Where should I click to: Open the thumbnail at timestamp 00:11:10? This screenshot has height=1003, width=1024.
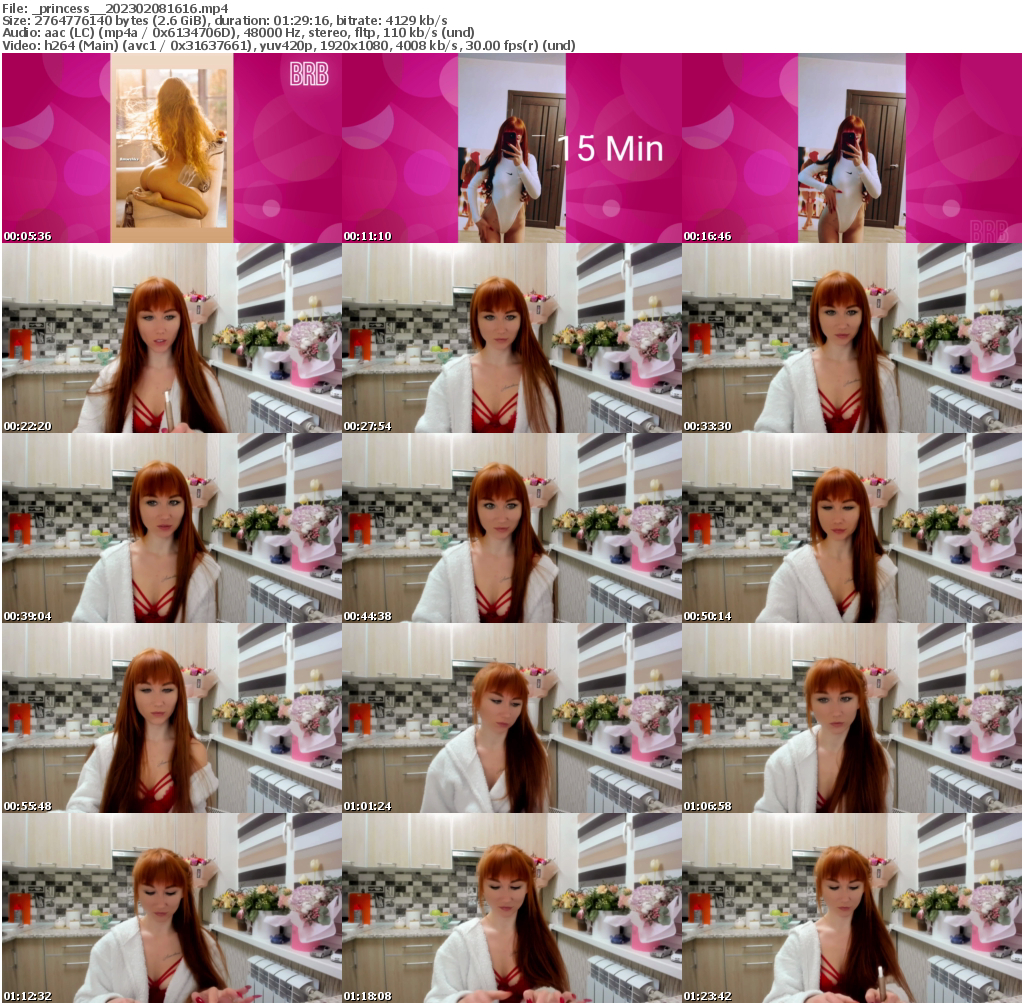click(510, 147)
